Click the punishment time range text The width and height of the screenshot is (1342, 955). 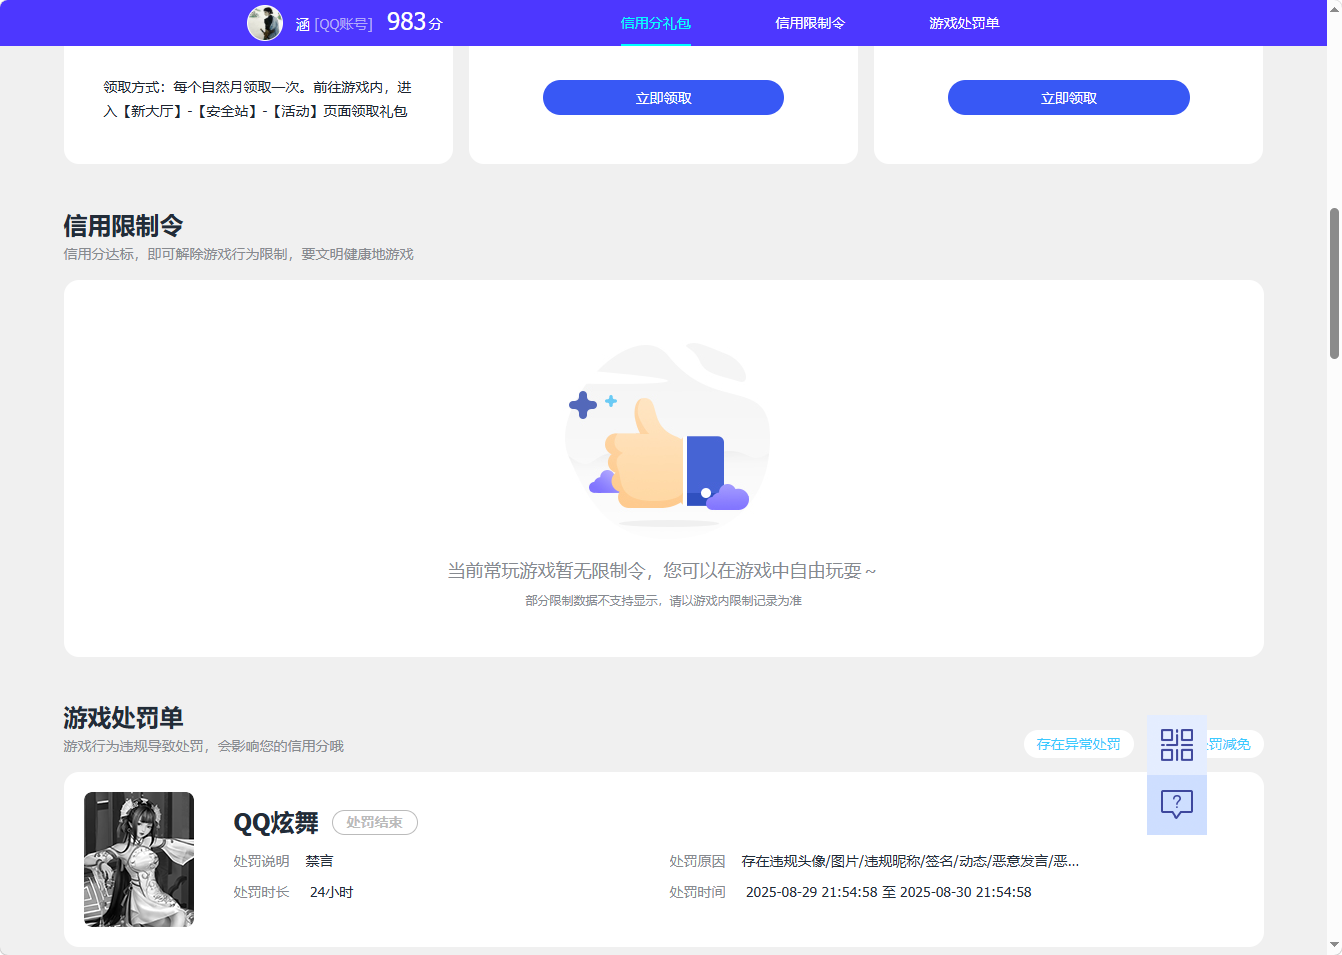coord(889,892)
